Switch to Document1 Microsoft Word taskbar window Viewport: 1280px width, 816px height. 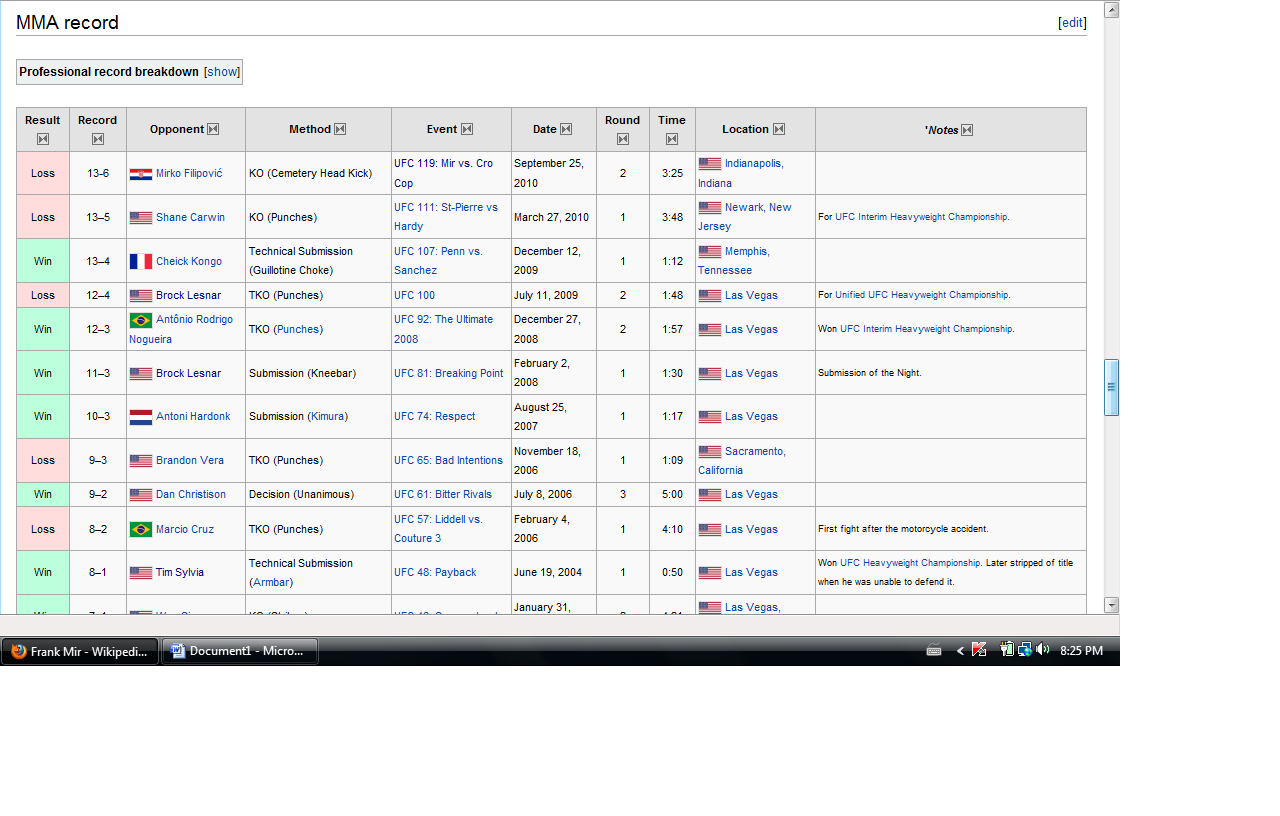240,651
